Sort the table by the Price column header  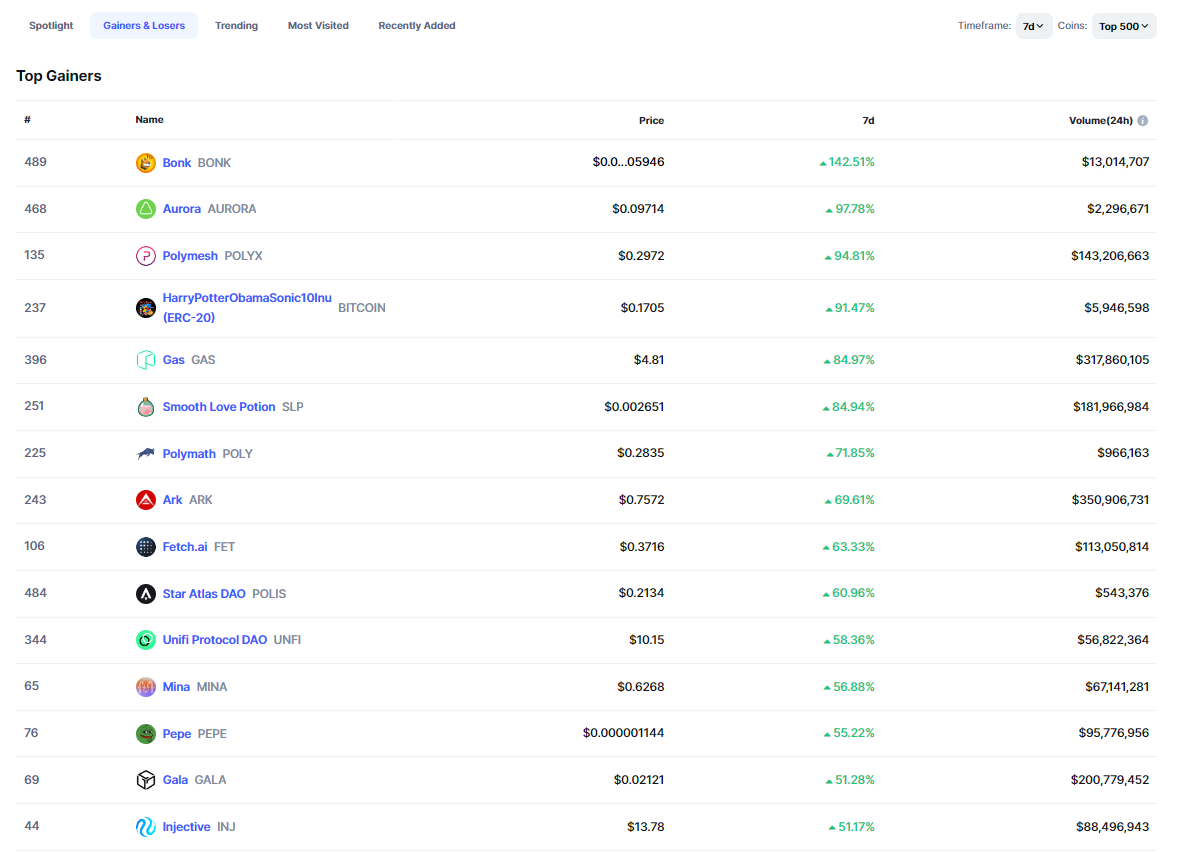click(651, 120)
